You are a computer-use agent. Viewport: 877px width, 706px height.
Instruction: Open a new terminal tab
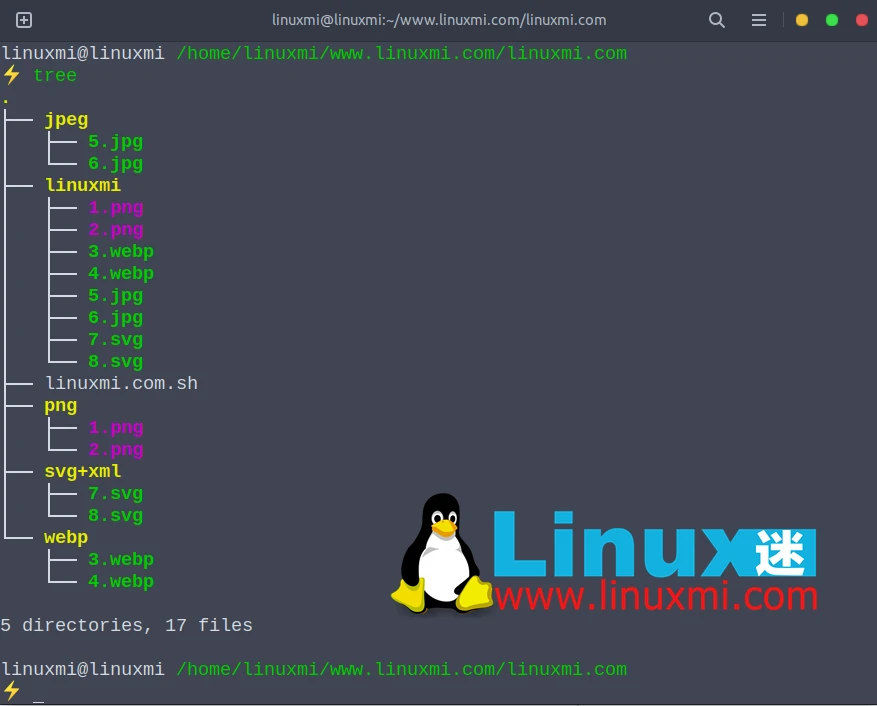pos(23,20)
